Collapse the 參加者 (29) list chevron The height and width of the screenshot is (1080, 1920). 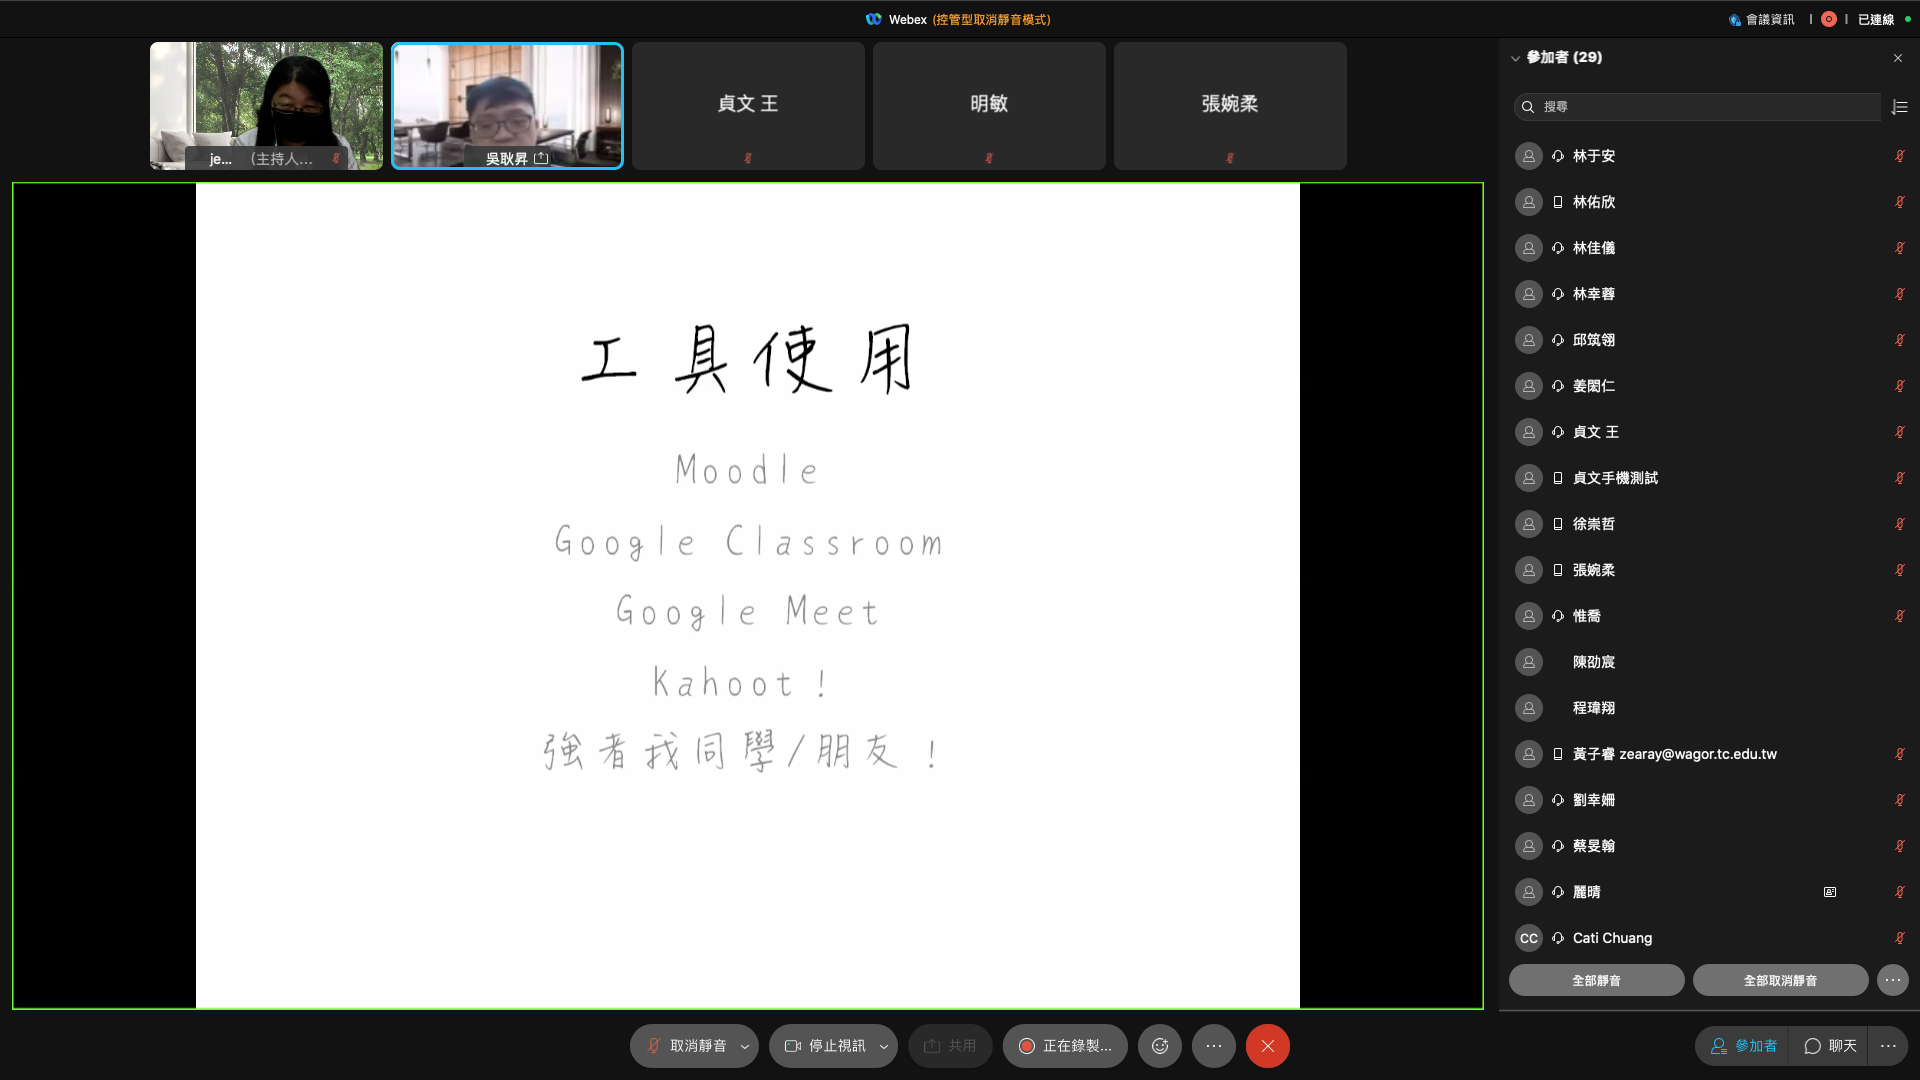[1515, 58]
